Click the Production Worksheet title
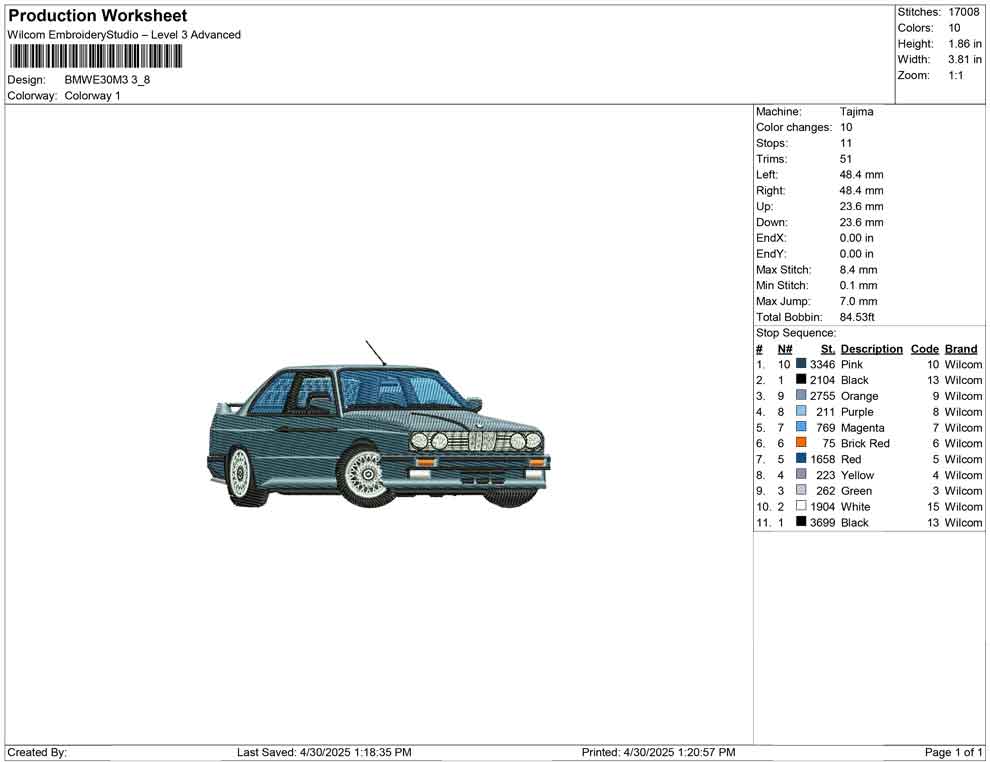 (x=97, y=16)
